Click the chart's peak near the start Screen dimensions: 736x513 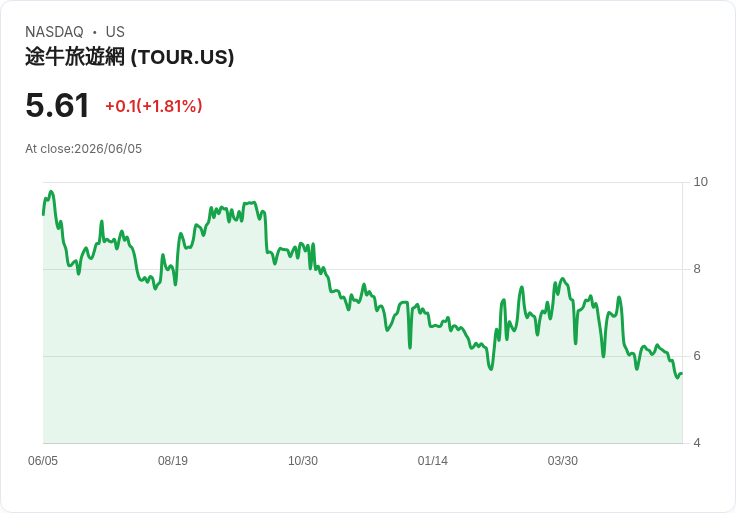[51, 191]
